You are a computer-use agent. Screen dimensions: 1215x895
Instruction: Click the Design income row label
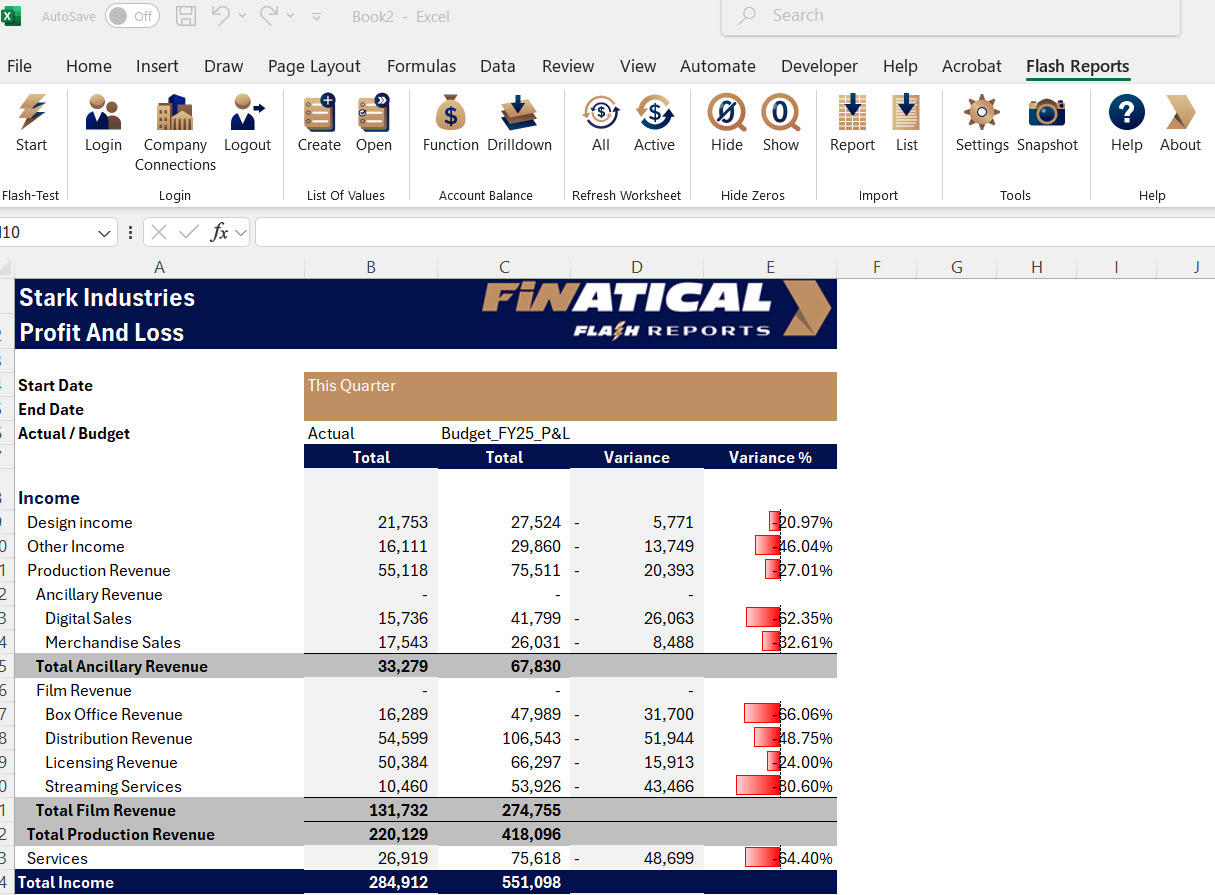coord(80,522)
